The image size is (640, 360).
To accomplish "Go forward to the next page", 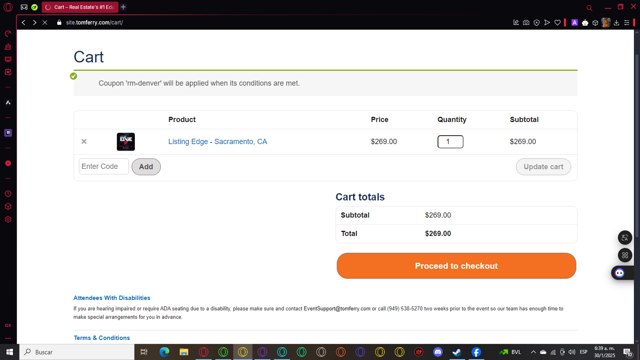I will [x=34, y=22].
